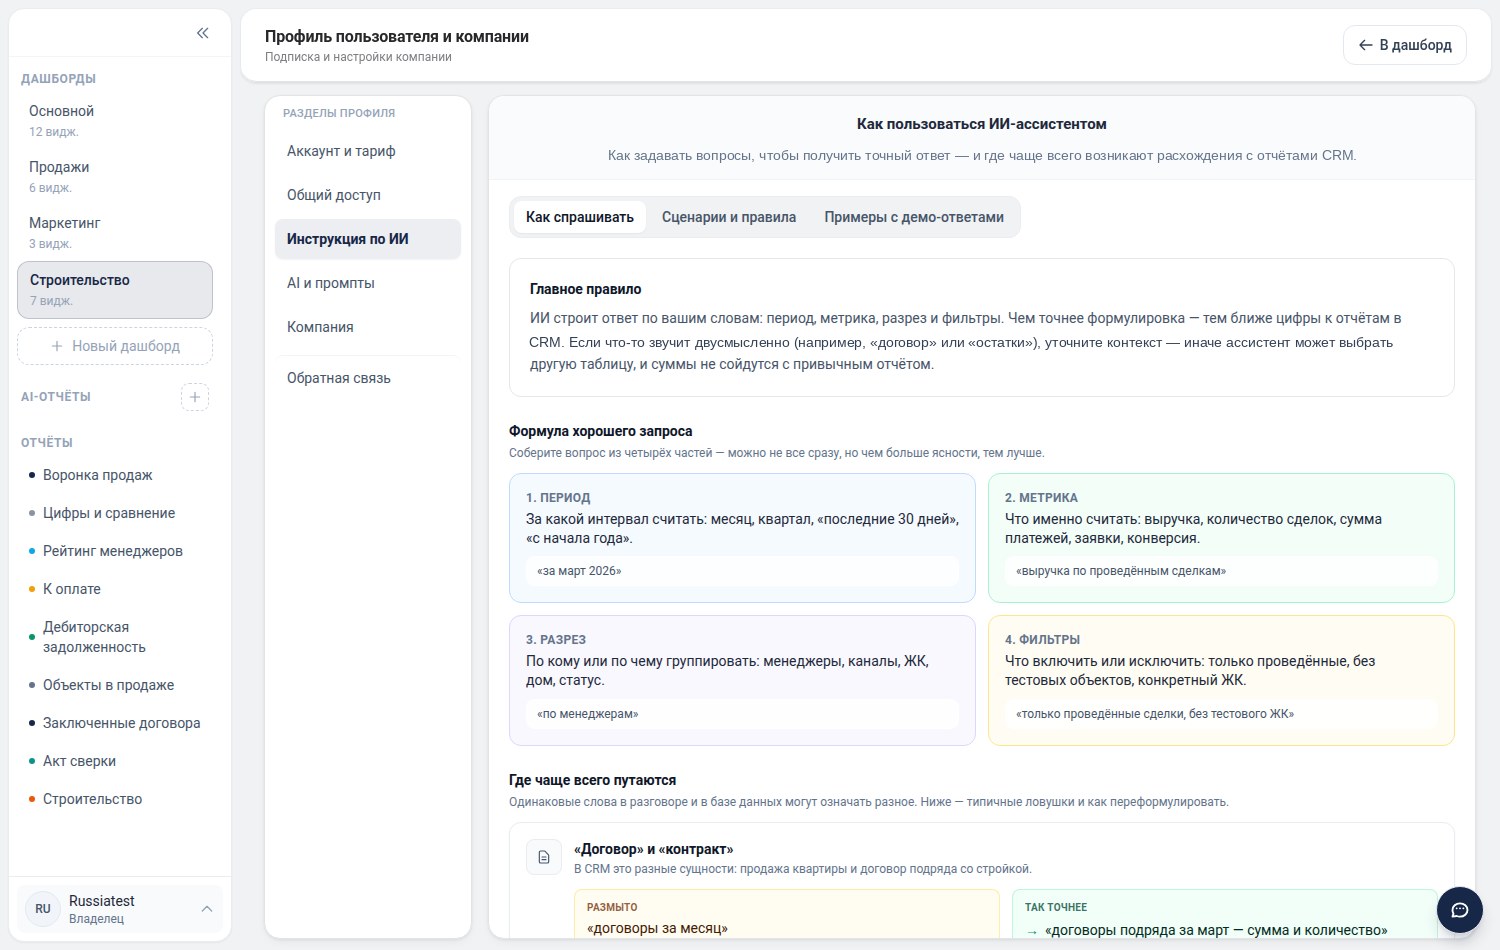Click the Где чаще всего путаются heading
Viewport: 1500px width, 950px height.
click(593, 780)
